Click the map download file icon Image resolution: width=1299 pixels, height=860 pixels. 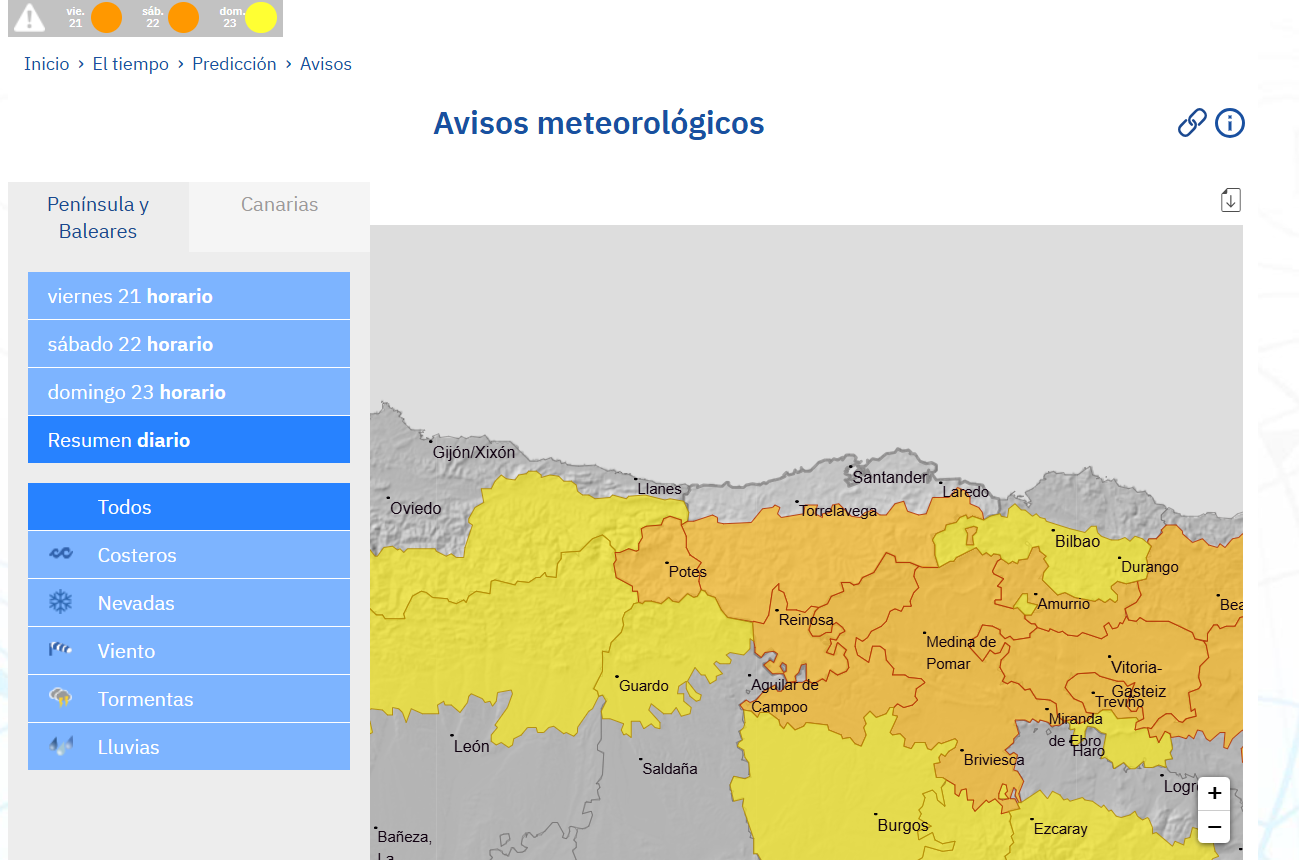tap(1230, 200)
